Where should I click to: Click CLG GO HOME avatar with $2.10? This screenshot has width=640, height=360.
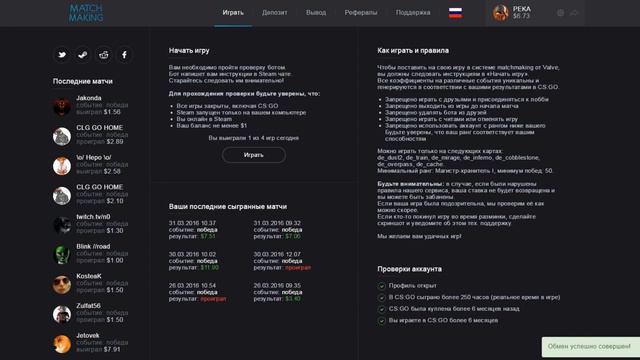point(62,196)
